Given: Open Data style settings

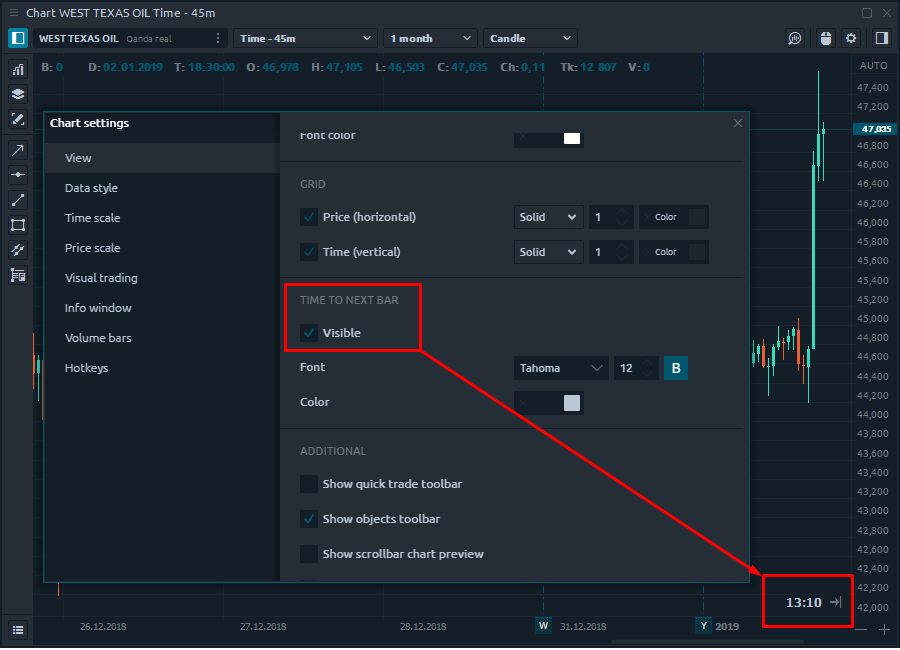Looking at the screenshot, I should pyautogui.click(x=162, y=188).
